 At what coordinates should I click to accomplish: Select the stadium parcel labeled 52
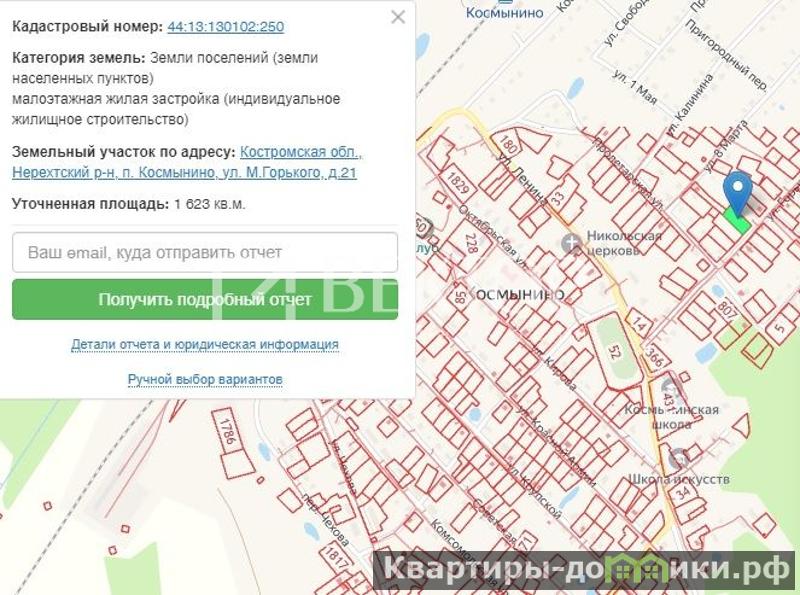click(x=618, y=350)
